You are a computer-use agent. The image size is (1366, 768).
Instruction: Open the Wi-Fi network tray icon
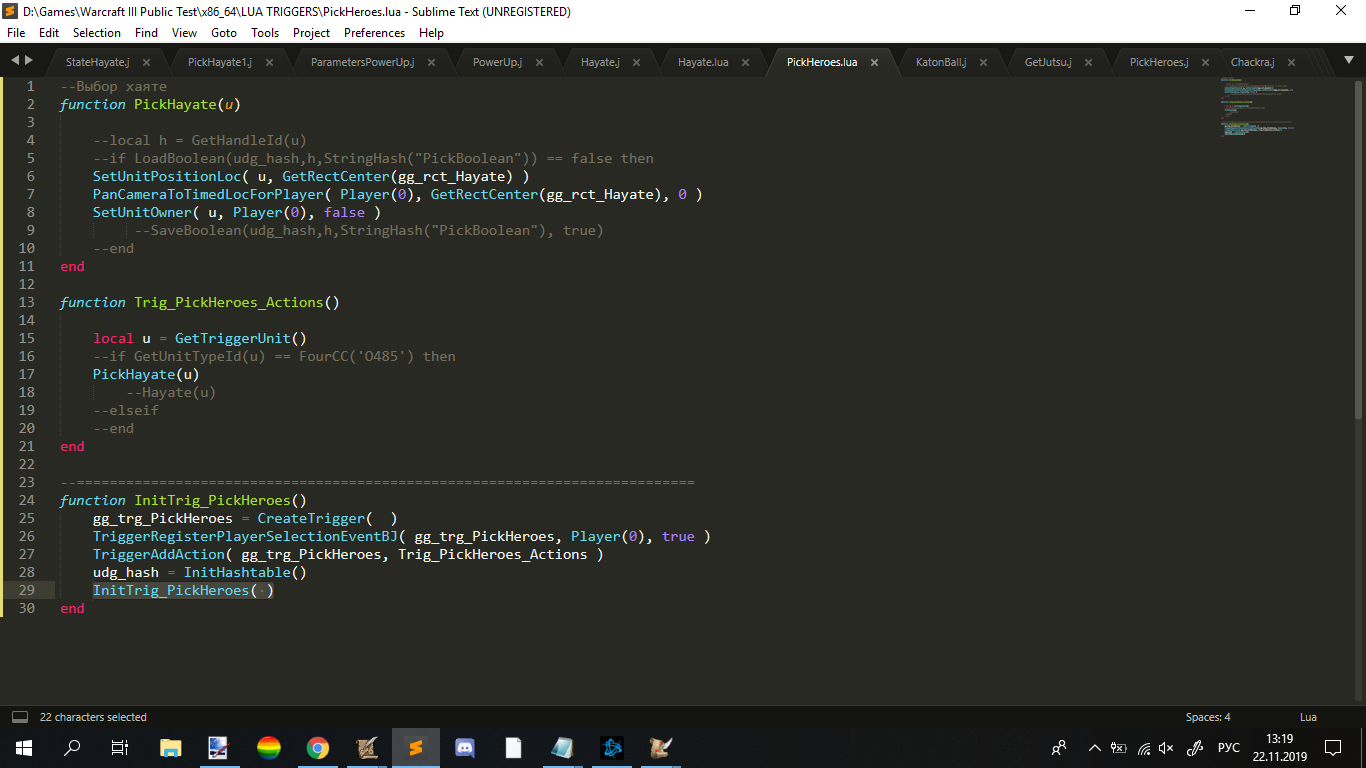point(1144,748)
